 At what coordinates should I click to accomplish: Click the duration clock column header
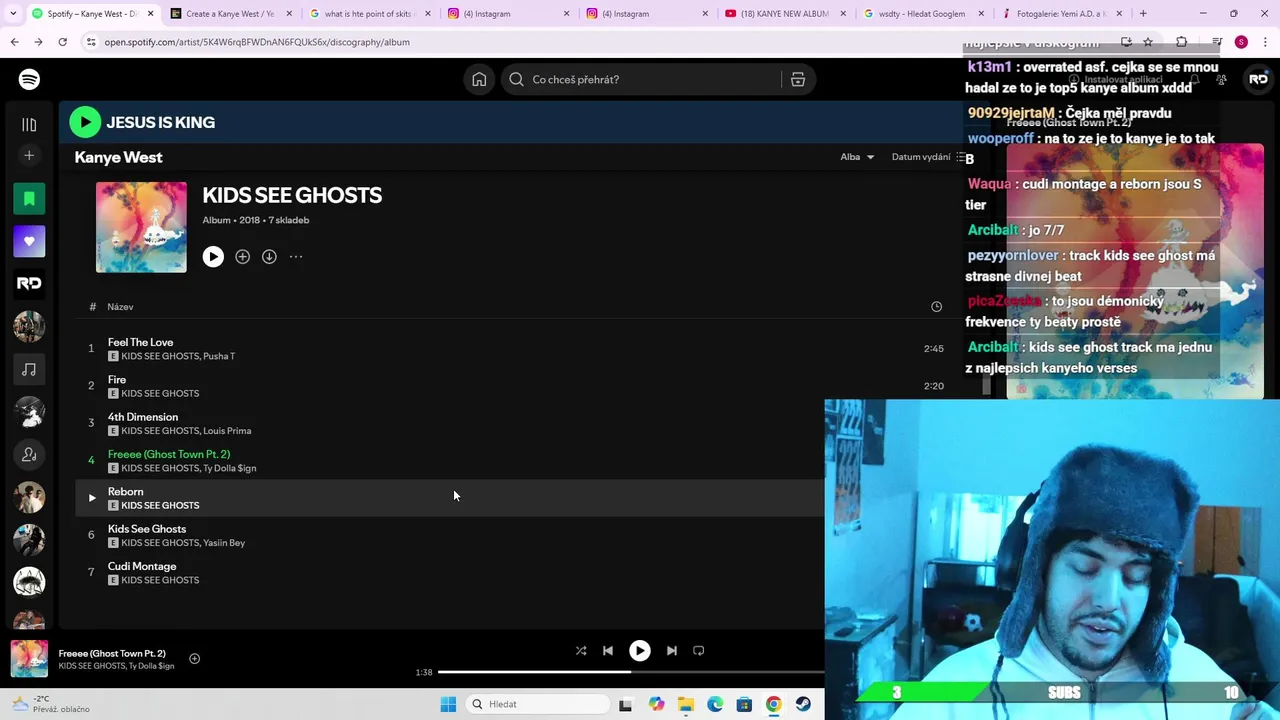point(936,307)
